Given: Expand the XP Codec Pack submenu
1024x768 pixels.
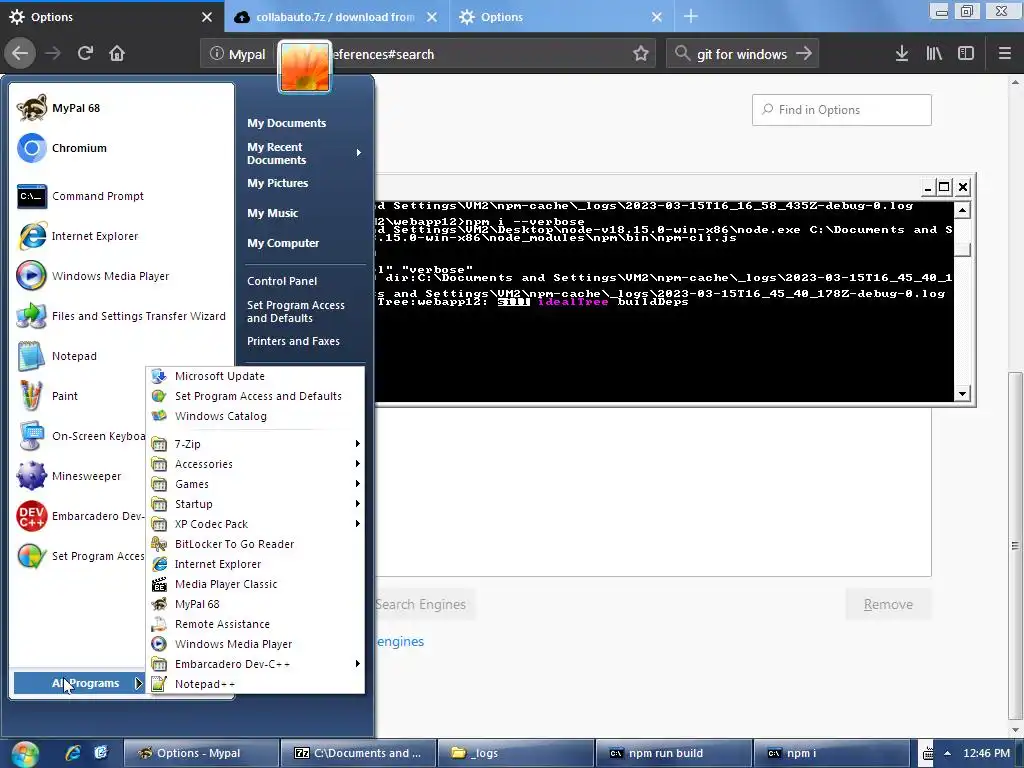Looking at the screenshot, I should pos(255,524).
